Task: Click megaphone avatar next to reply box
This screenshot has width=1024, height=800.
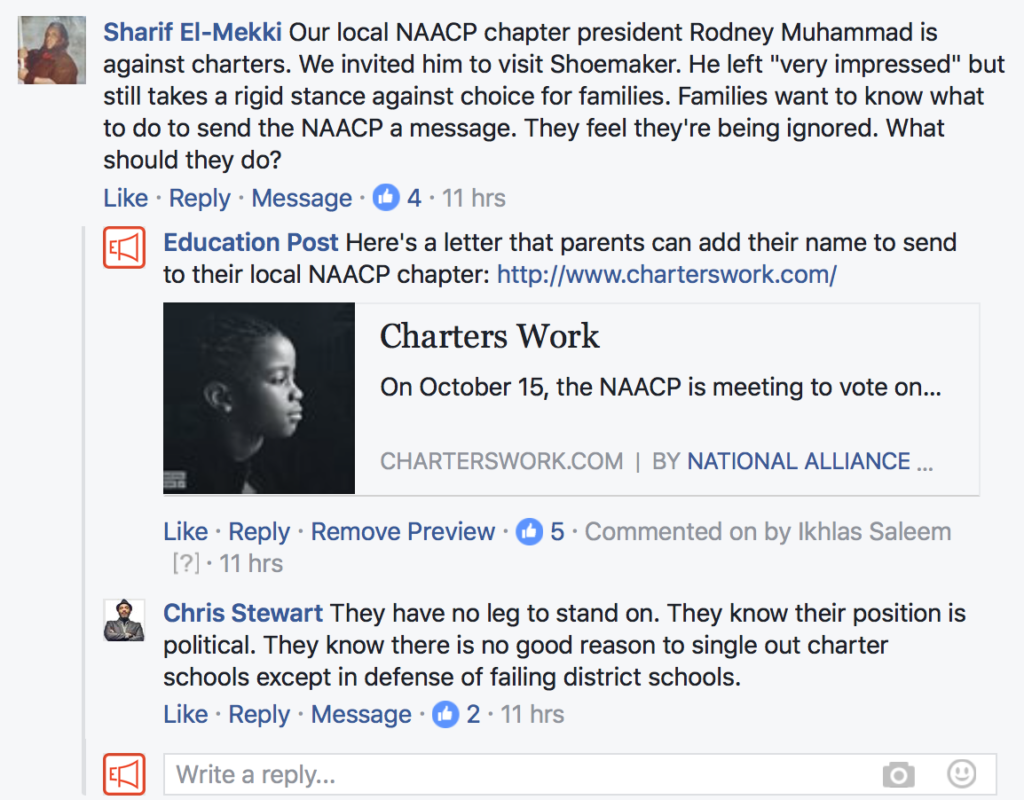Action: [125, 774]
